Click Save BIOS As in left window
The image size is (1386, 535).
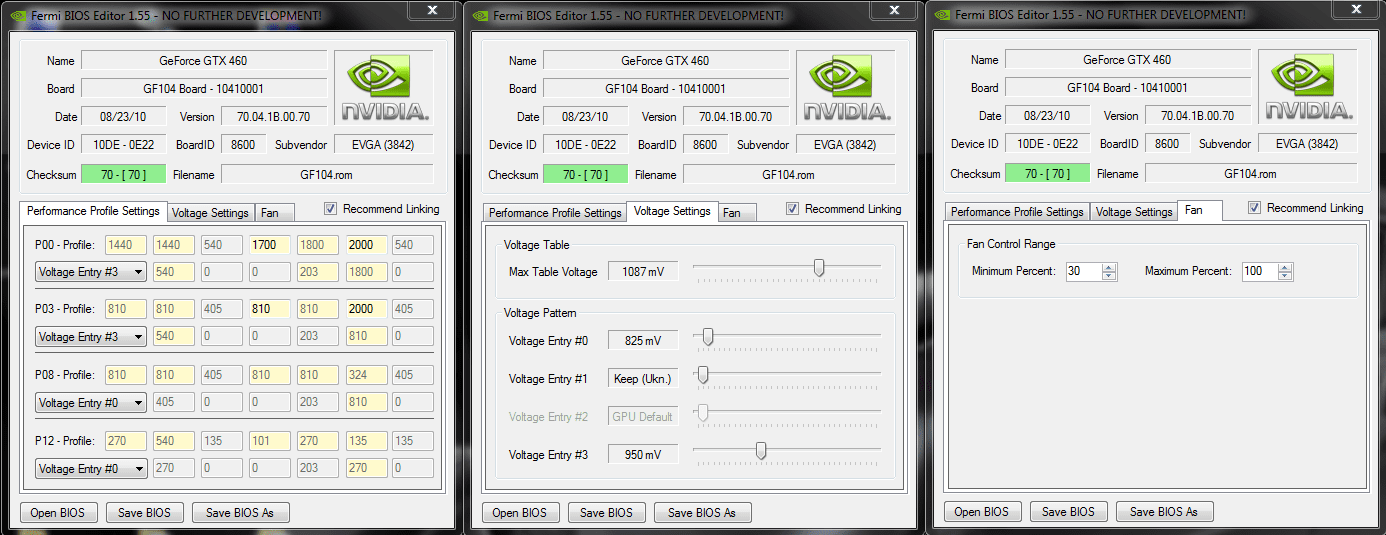240,512
